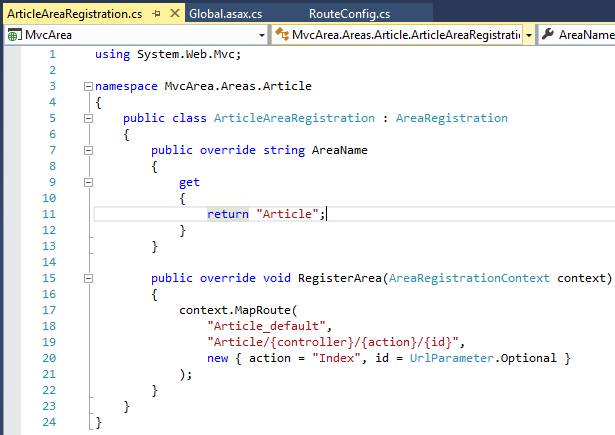Click the "Article" return string
The image size is (615, 435).
[287, 214]
